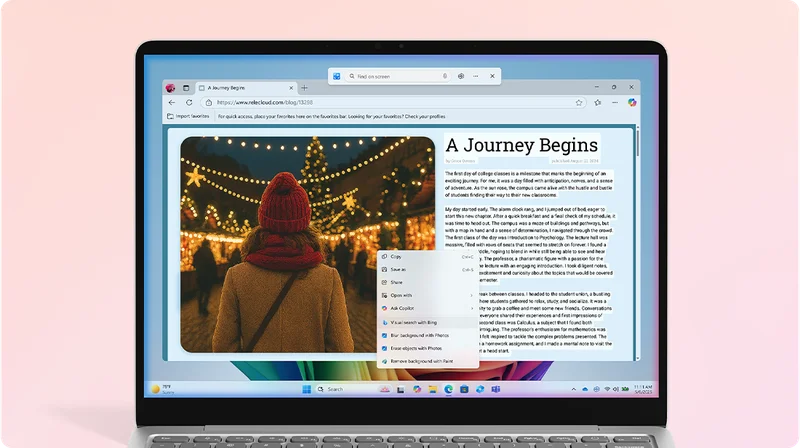Expand the Open with submenu

pyautogui.click(x=428, y=295)
